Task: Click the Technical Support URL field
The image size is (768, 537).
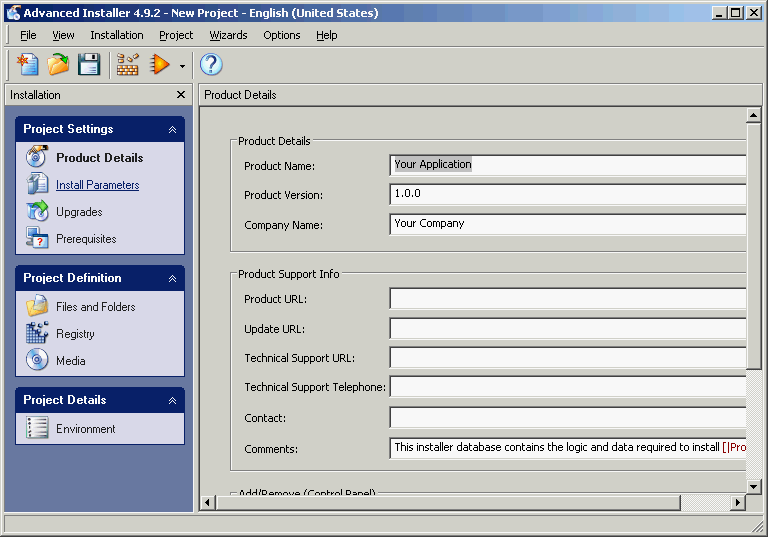Action: (568, 357)
